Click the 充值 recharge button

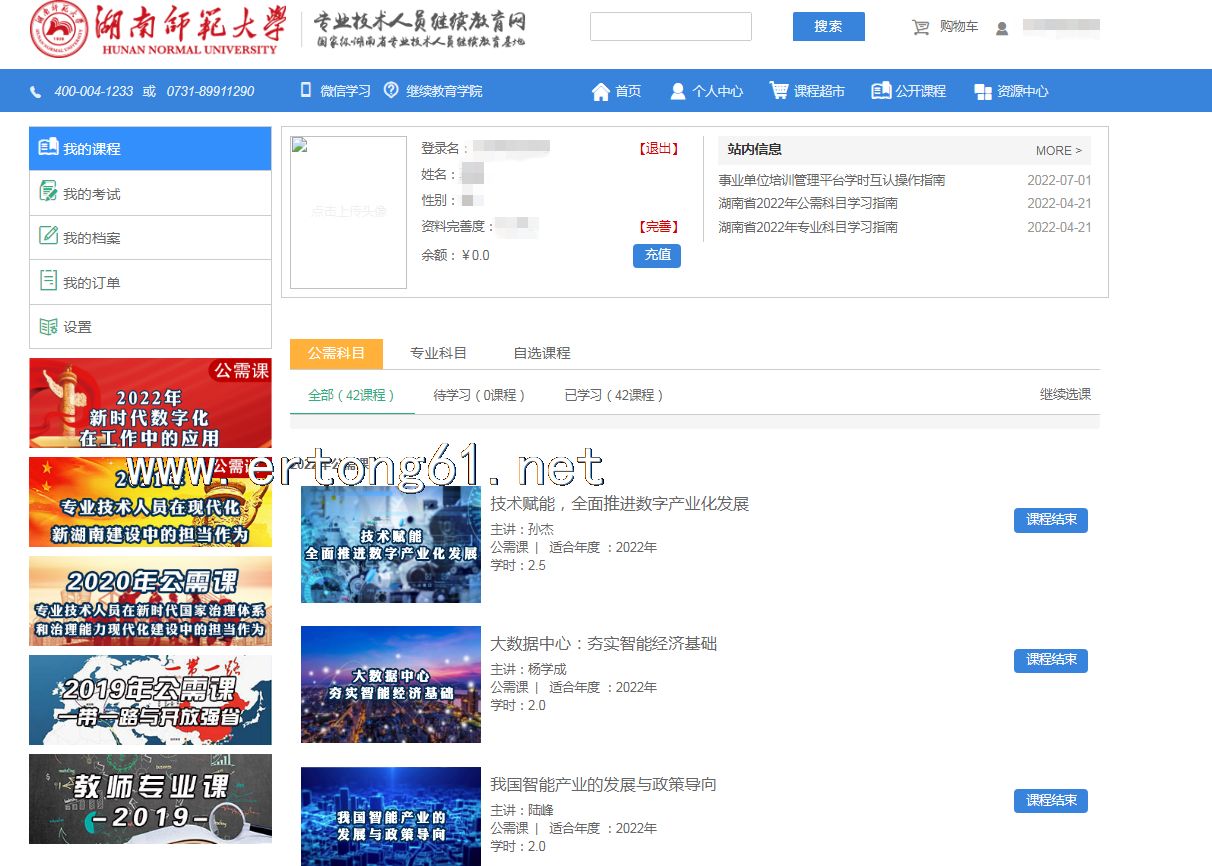click(657, 255)
